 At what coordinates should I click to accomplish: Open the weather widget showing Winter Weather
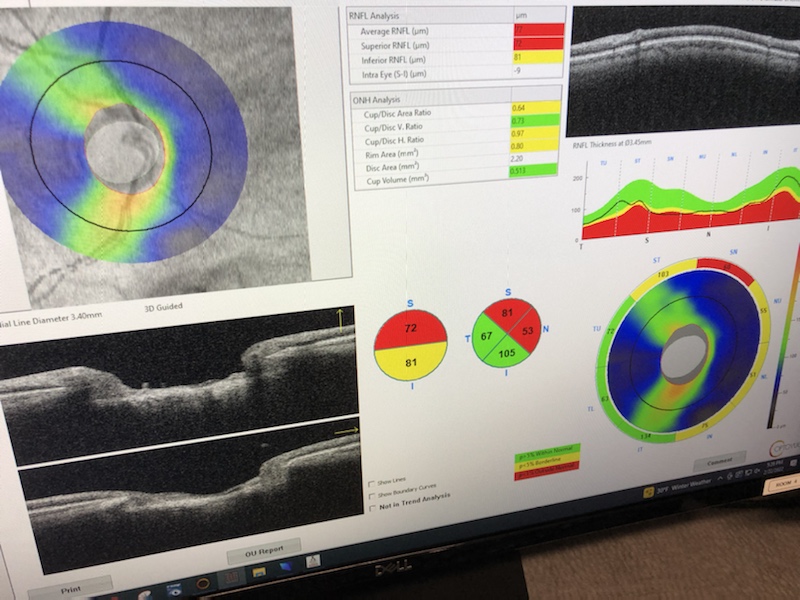point(678,488)
